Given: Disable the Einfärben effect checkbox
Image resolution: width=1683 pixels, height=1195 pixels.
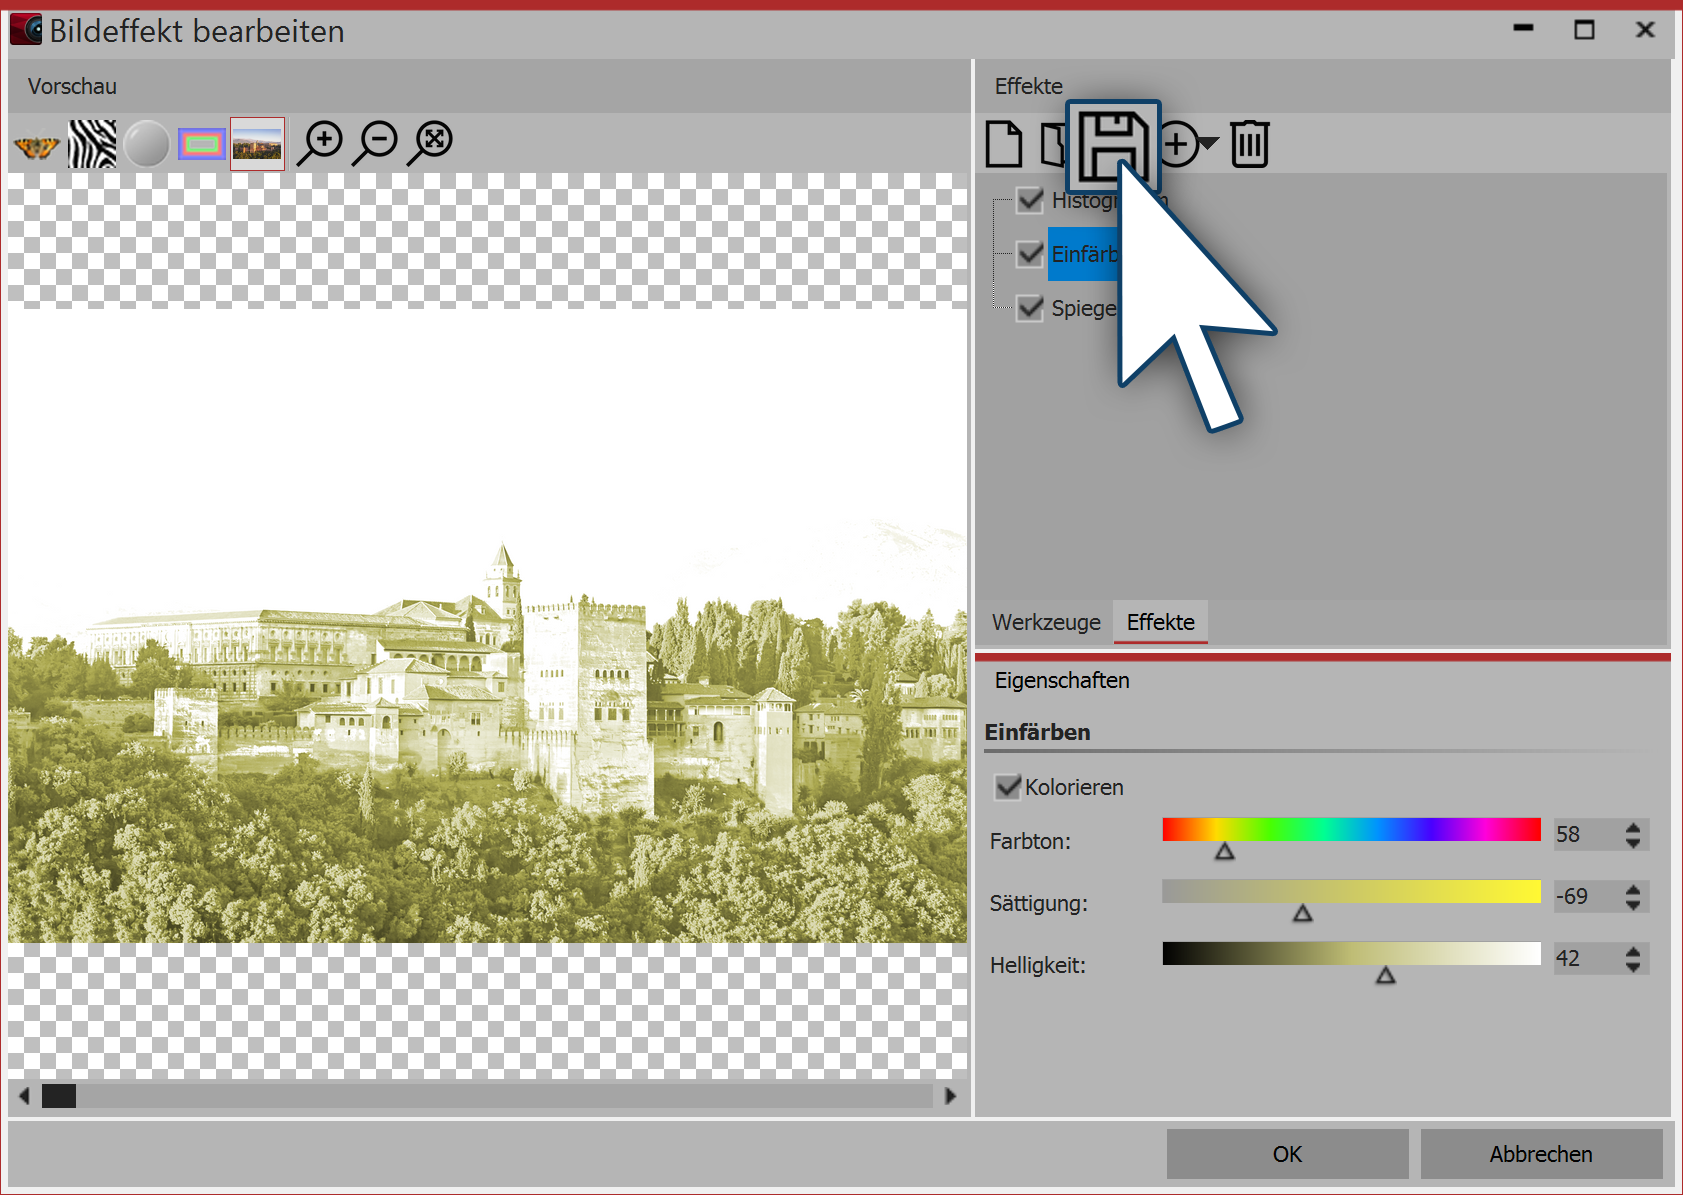Looking at the screenshot, I should 1030,254.
